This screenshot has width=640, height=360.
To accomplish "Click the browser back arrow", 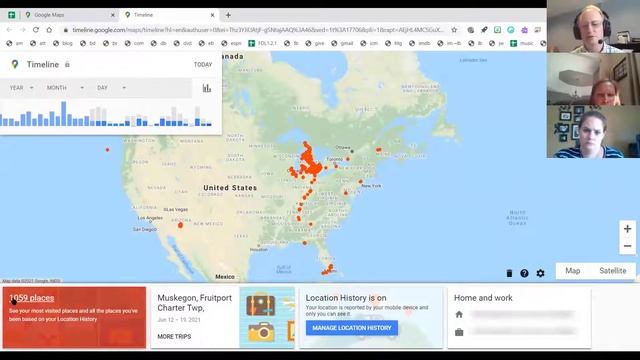I will (9, 30).
